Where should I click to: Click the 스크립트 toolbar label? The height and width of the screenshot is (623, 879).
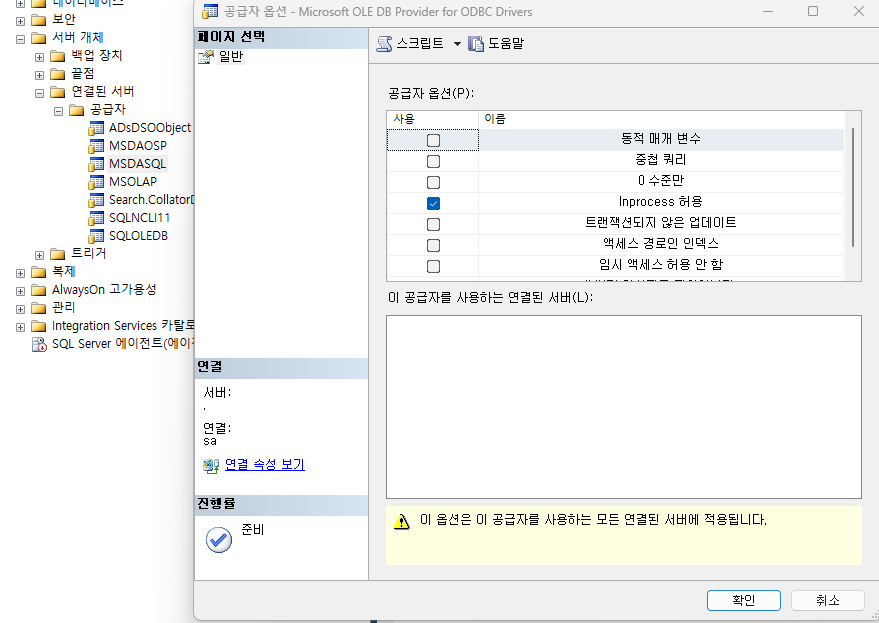tap(420, 43)
